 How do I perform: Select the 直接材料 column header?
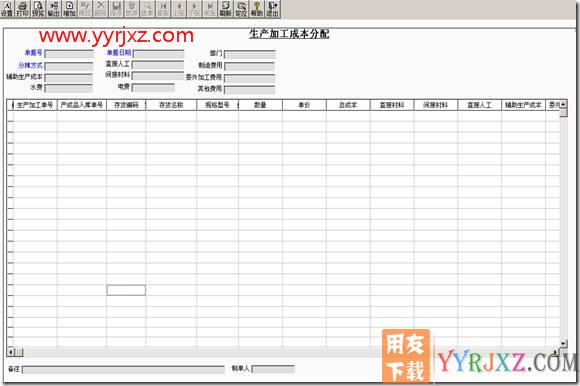coord(392,105)
